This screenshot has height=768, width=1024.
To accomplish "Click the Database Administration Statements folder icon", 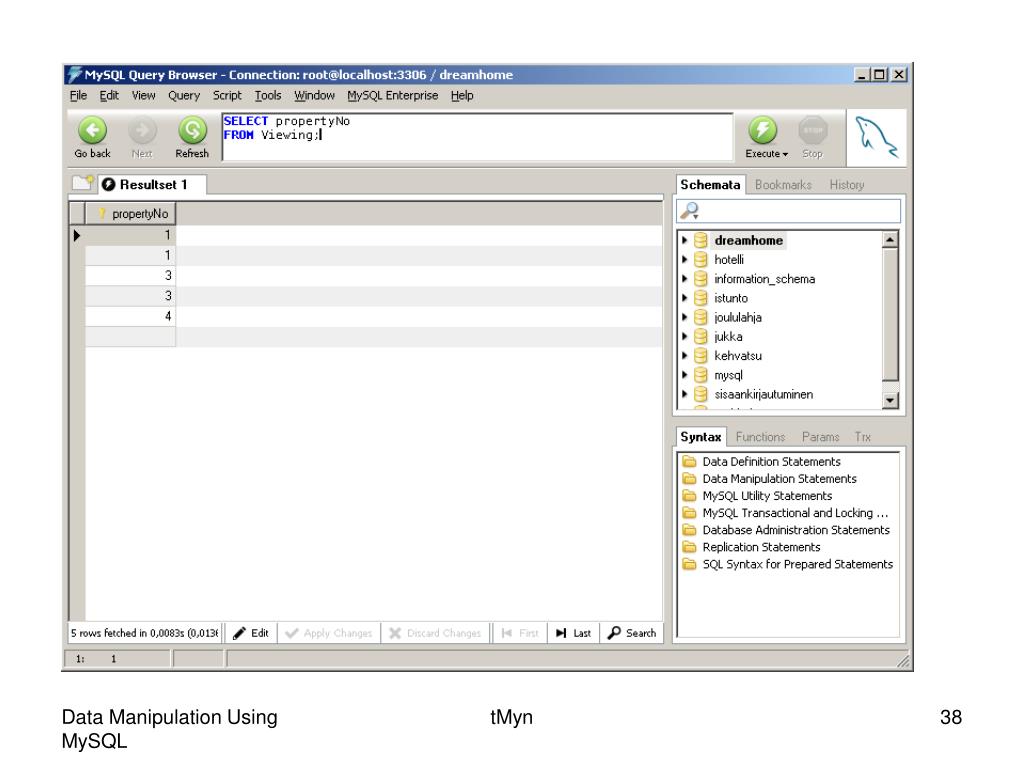I will pos(689,530).
